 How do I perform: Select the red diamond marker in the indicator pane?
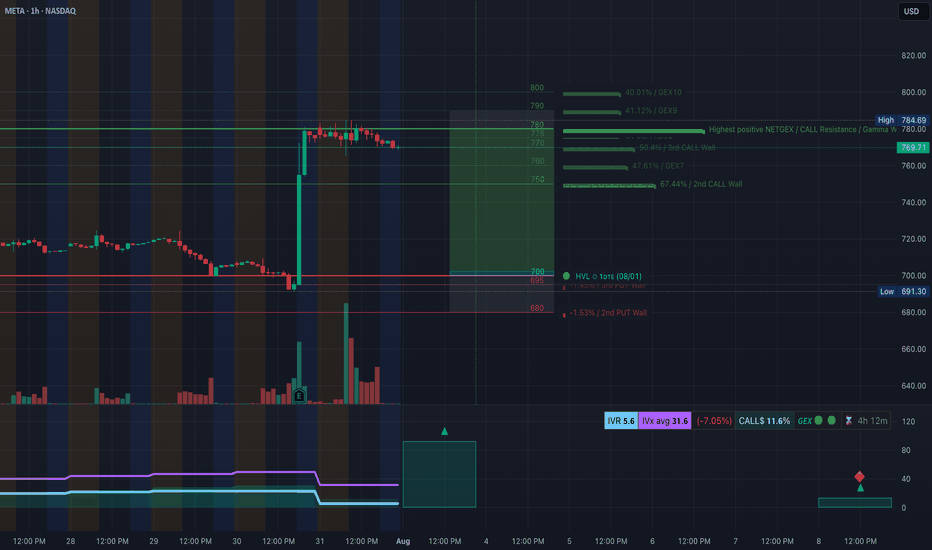(x=859, y=477)
